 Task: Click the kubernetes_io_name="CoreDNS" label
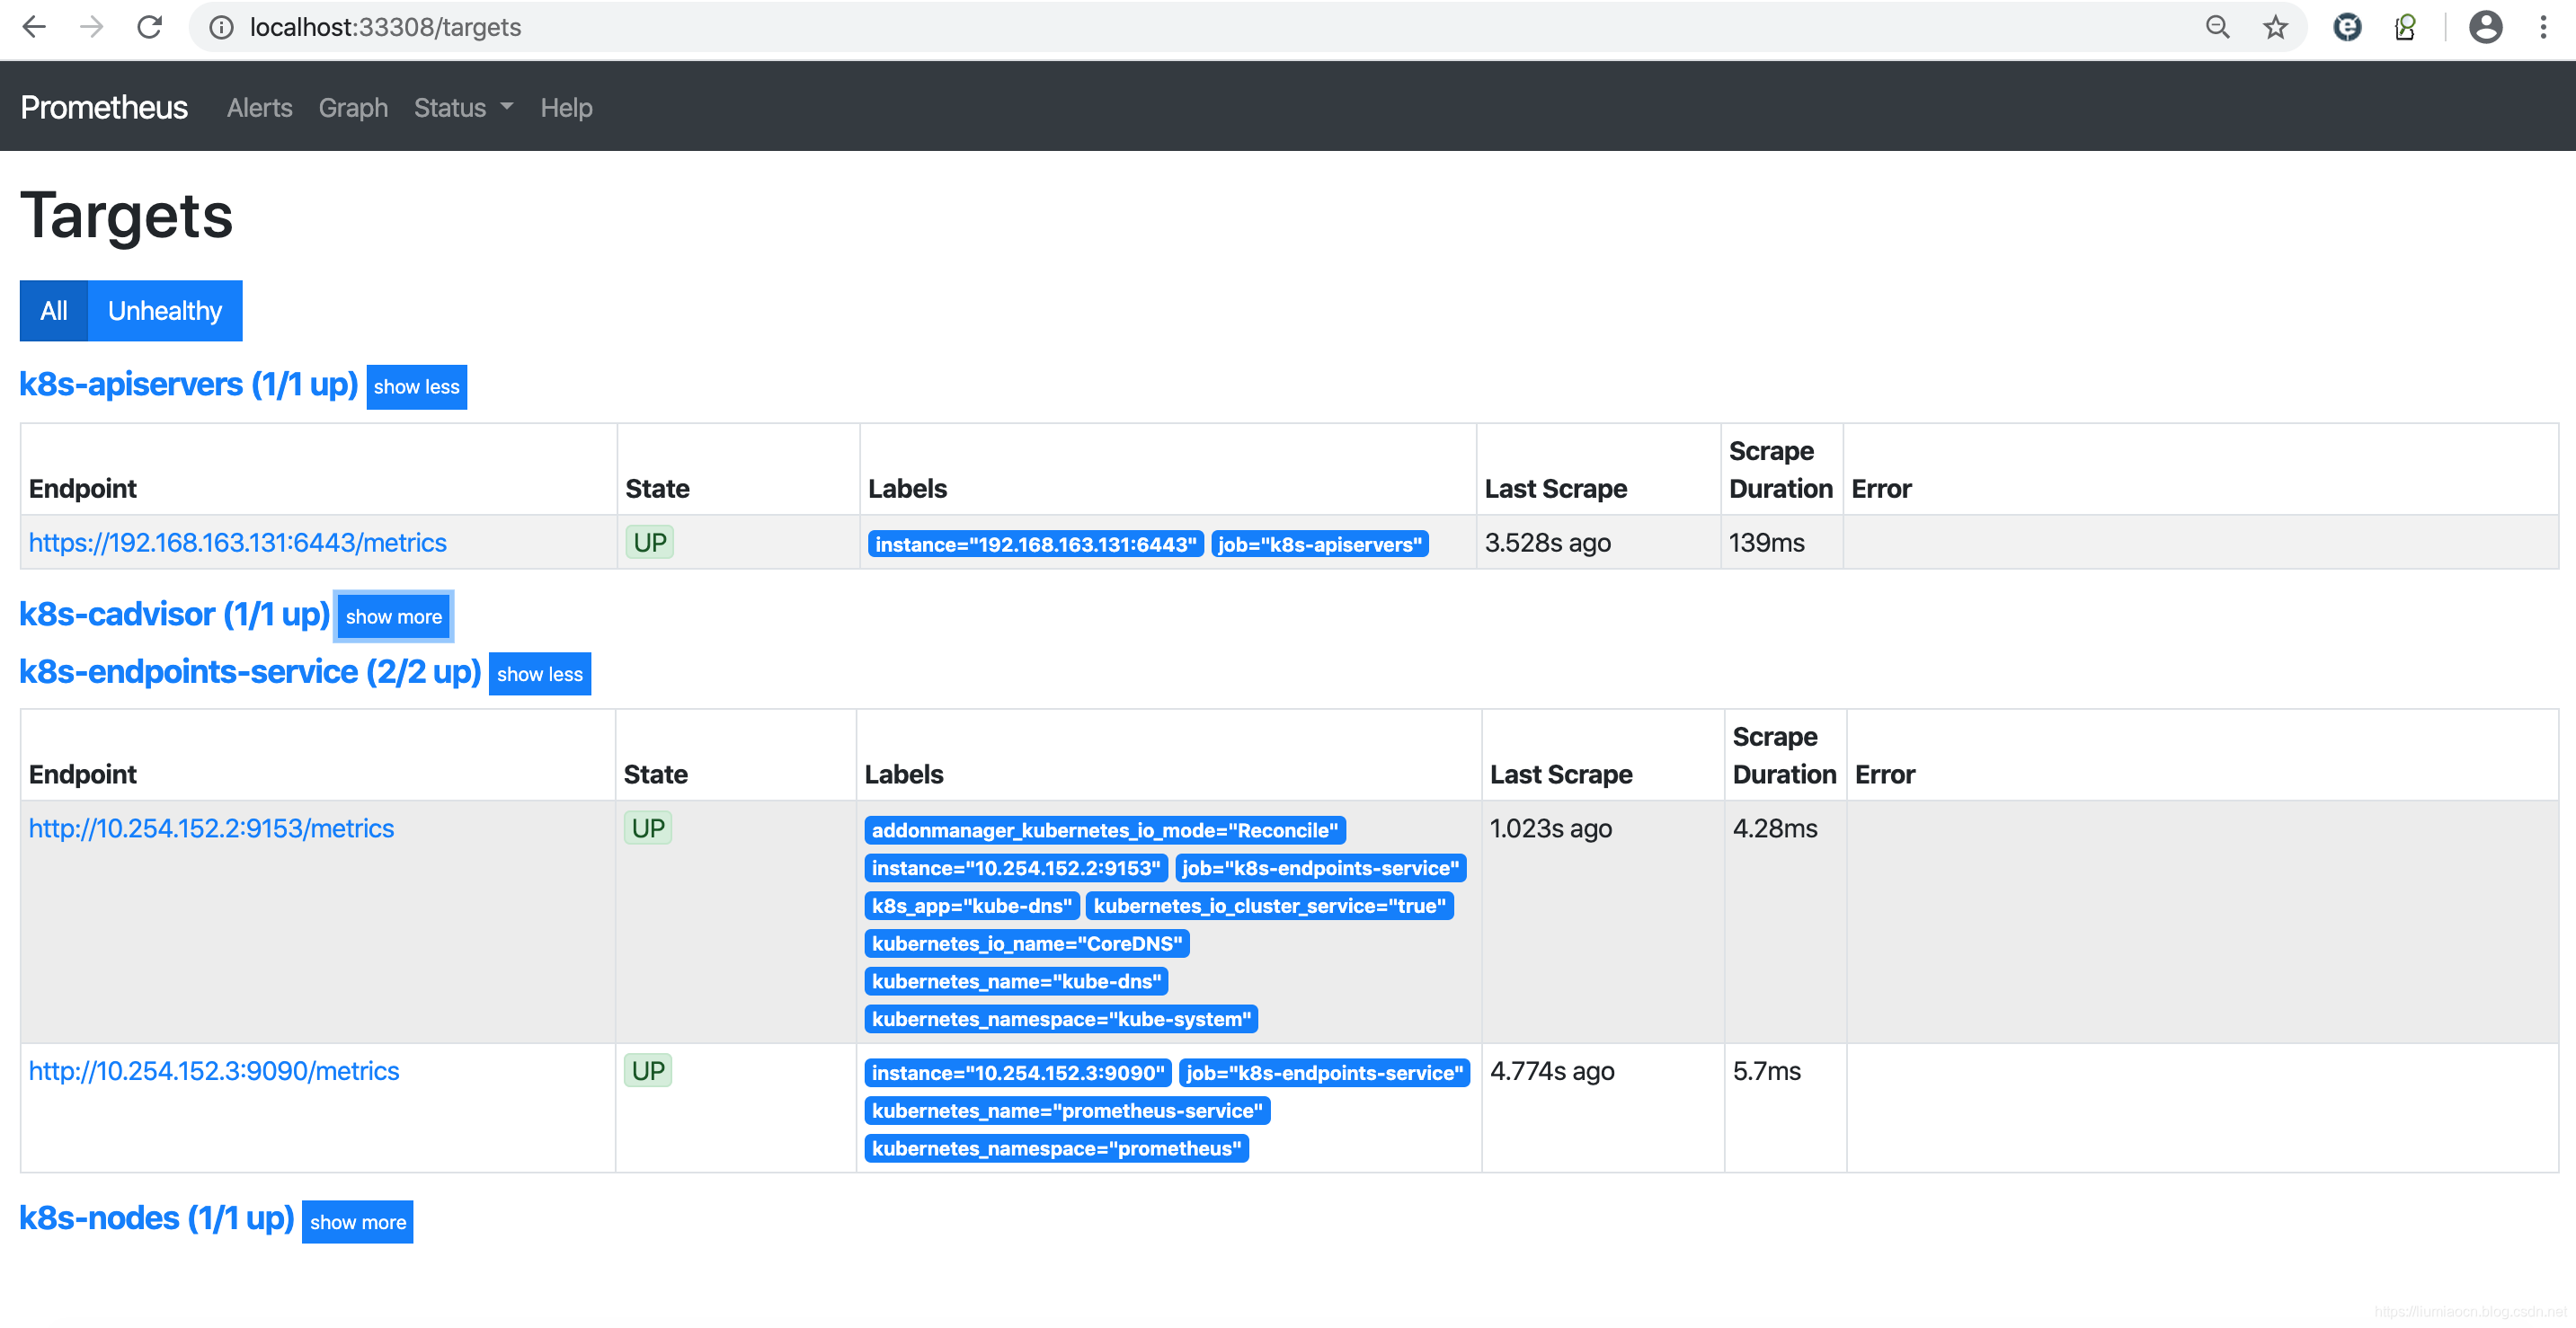click(1026, 944)
